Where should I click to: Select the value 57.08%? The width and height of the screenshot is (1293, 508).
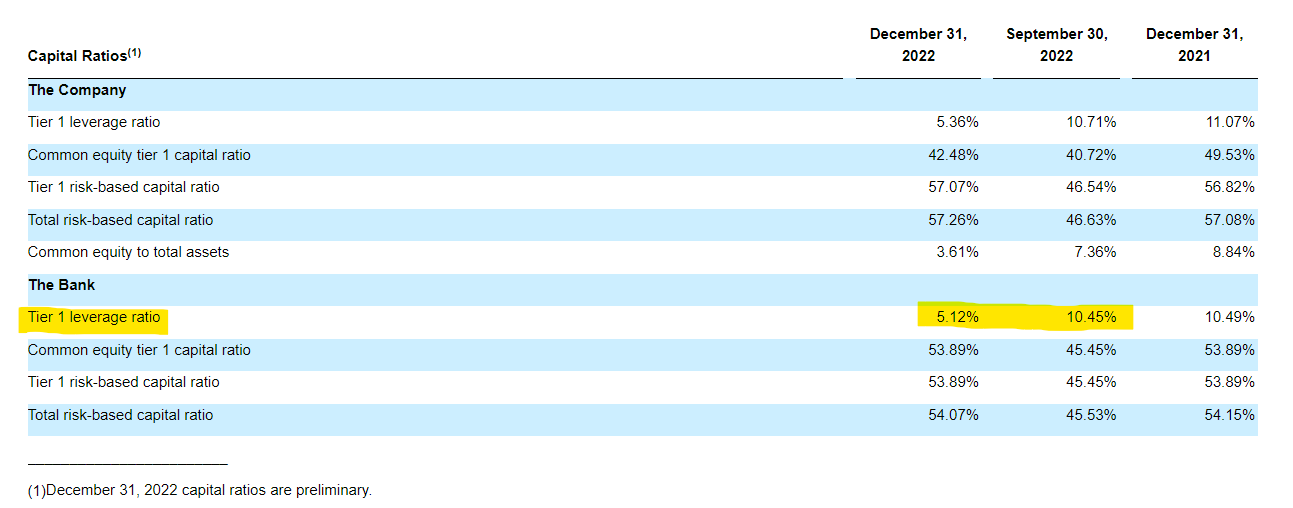[1230, 220]
